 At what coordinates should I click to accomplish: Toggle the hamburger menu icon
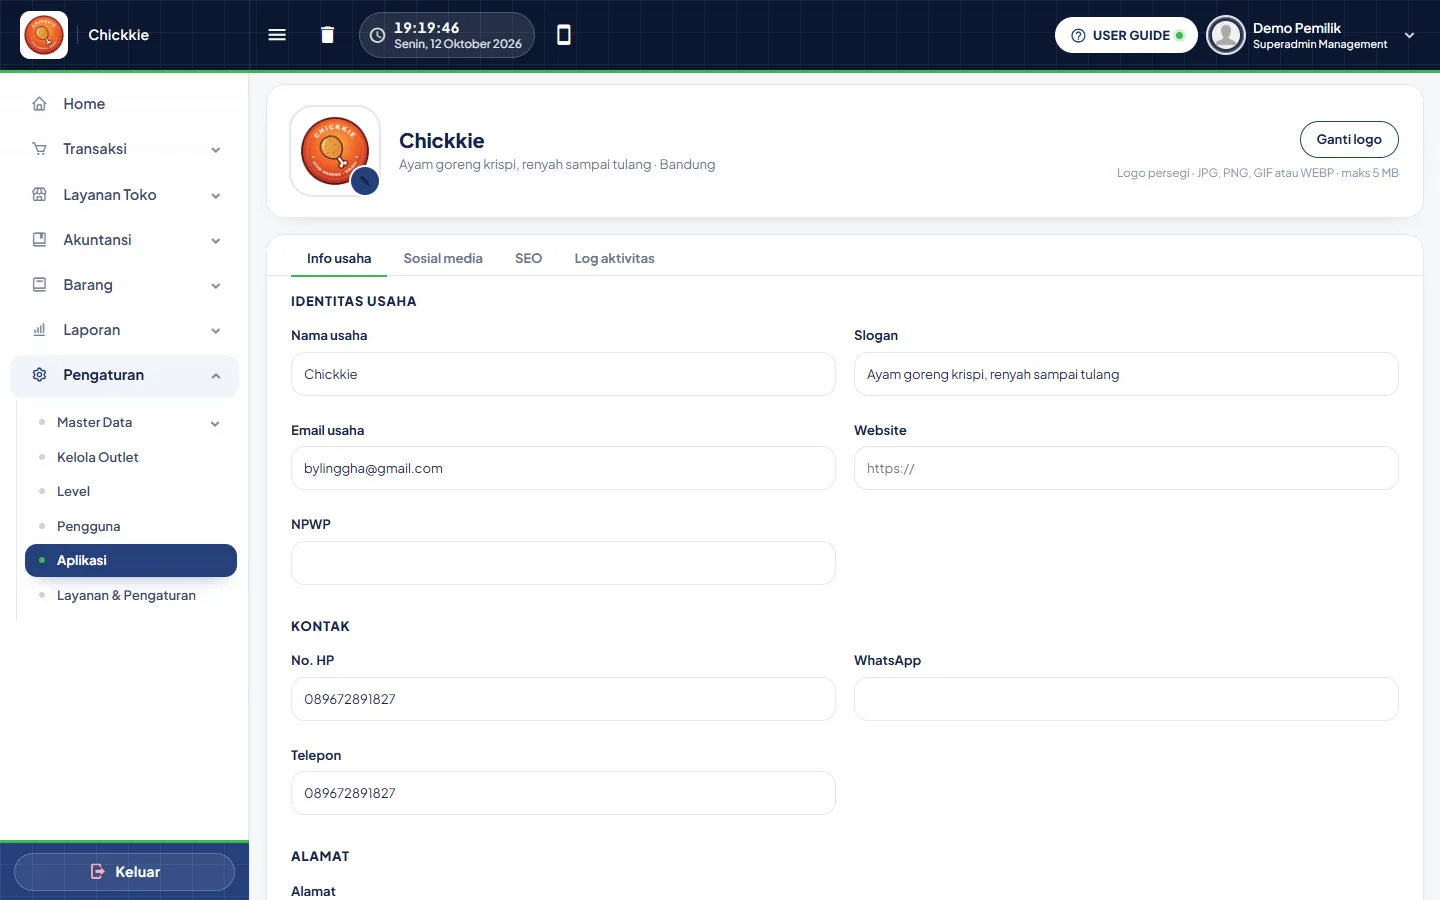click(x=277, y=35)
